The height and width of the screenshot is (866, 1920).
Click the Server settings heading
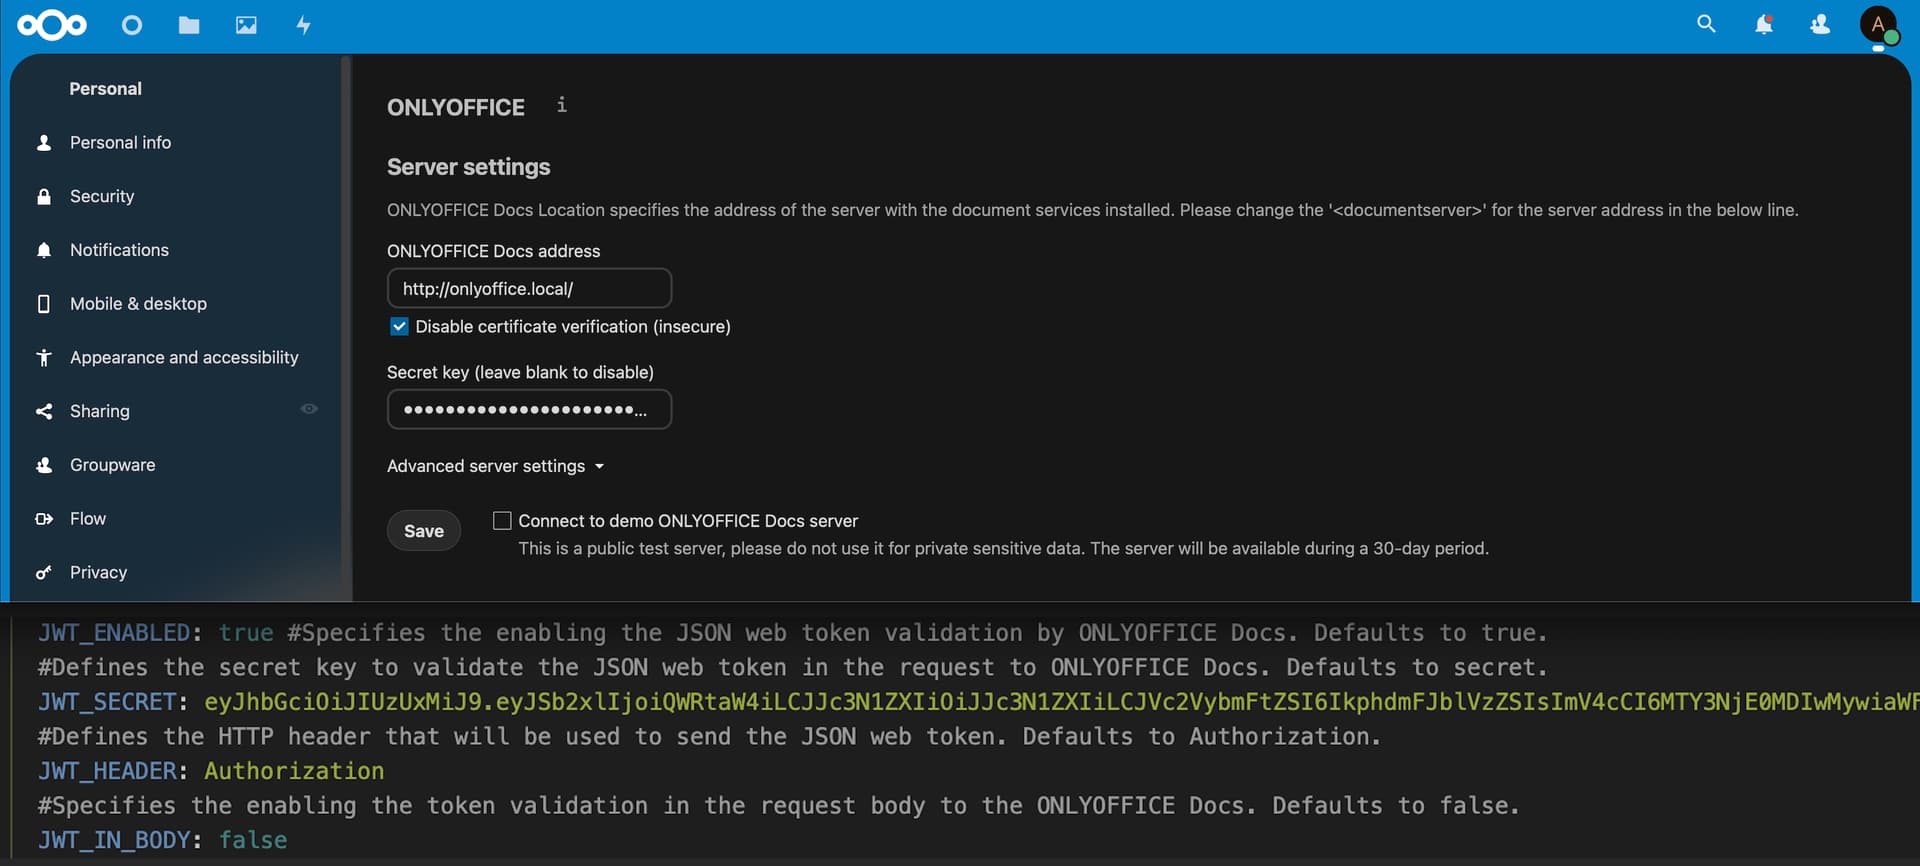(469, 167)
